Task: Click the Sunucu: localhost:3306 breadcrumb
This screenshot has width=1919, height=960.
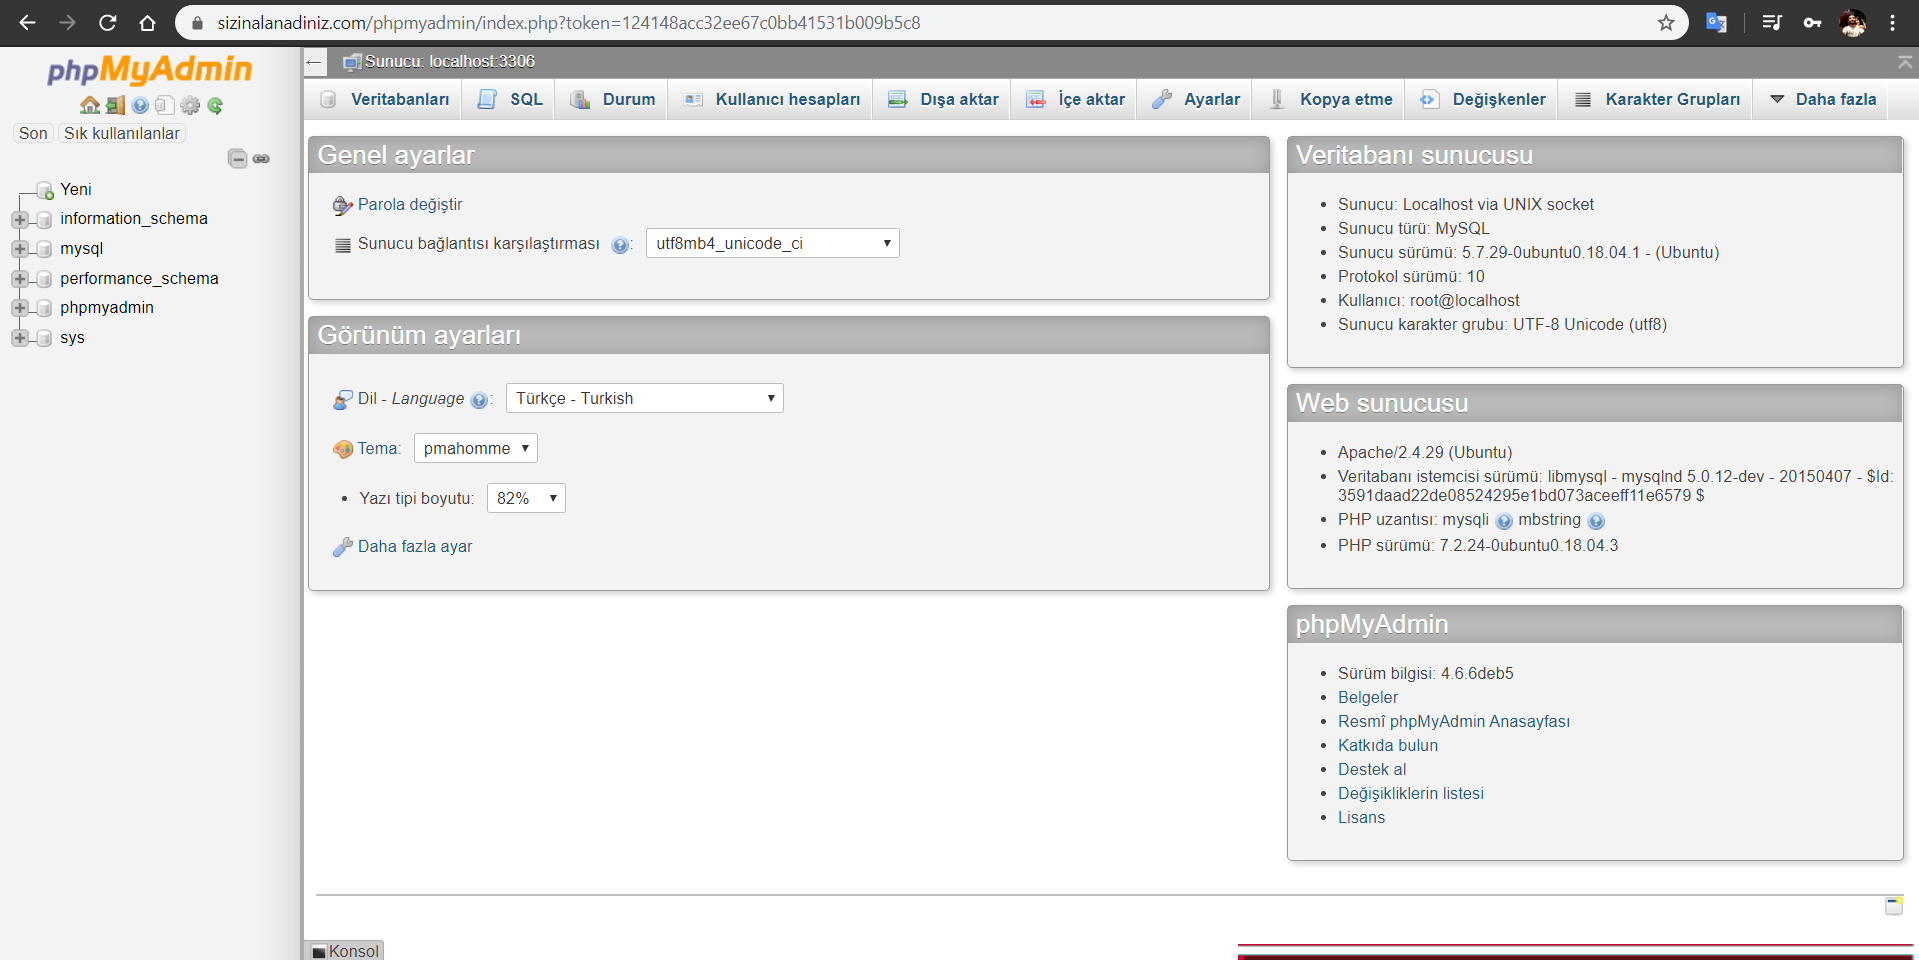Action: pos(449,61)
